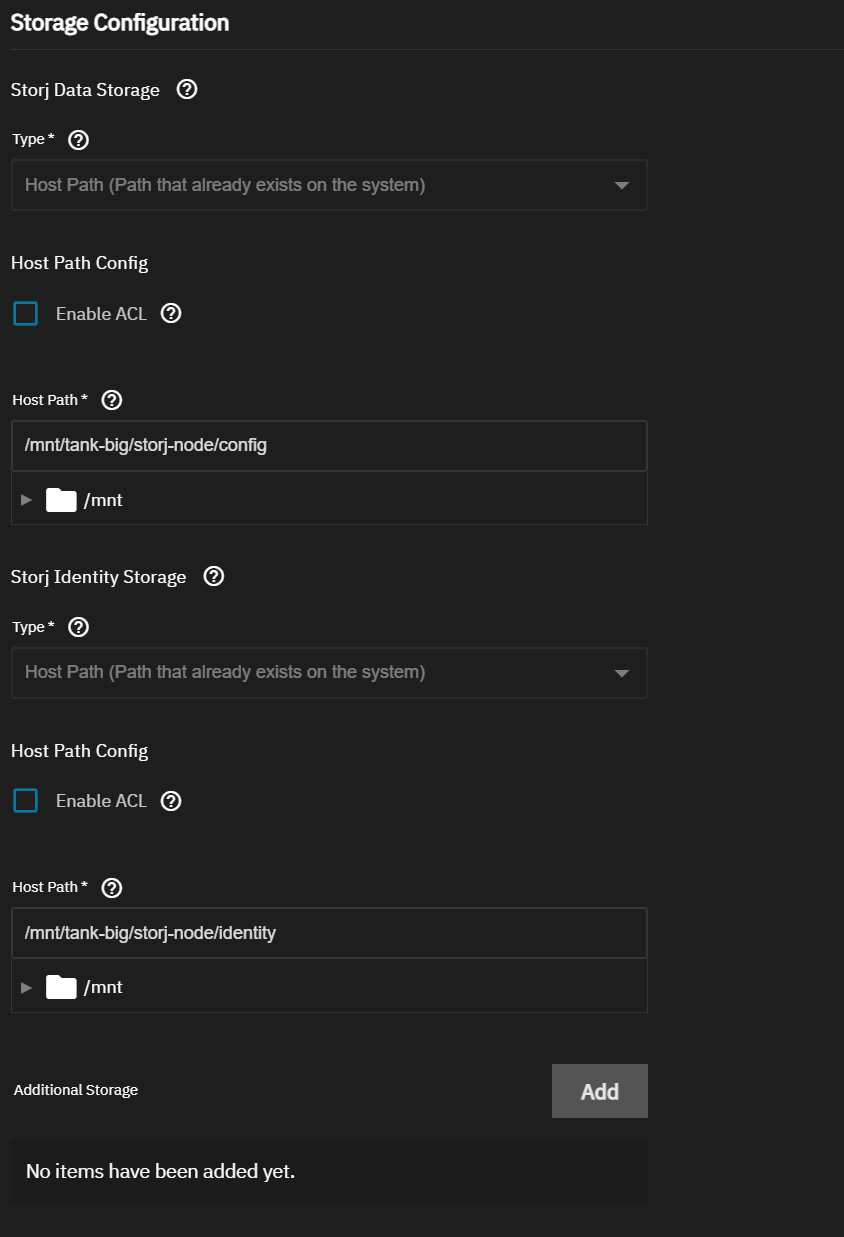The height and width of the screenshot is (1237, 844).
Task: Enable ACL for Storj Identity Storage
Action: pos(25,801)
